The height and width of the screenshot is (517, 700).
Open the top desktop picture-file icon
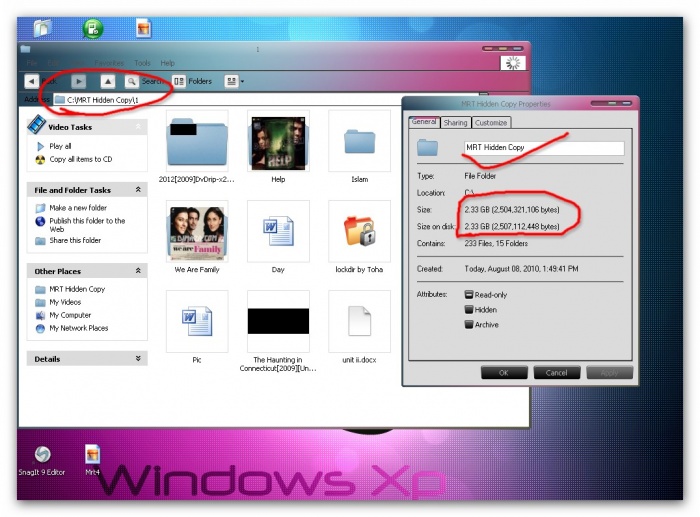point(143,28)
